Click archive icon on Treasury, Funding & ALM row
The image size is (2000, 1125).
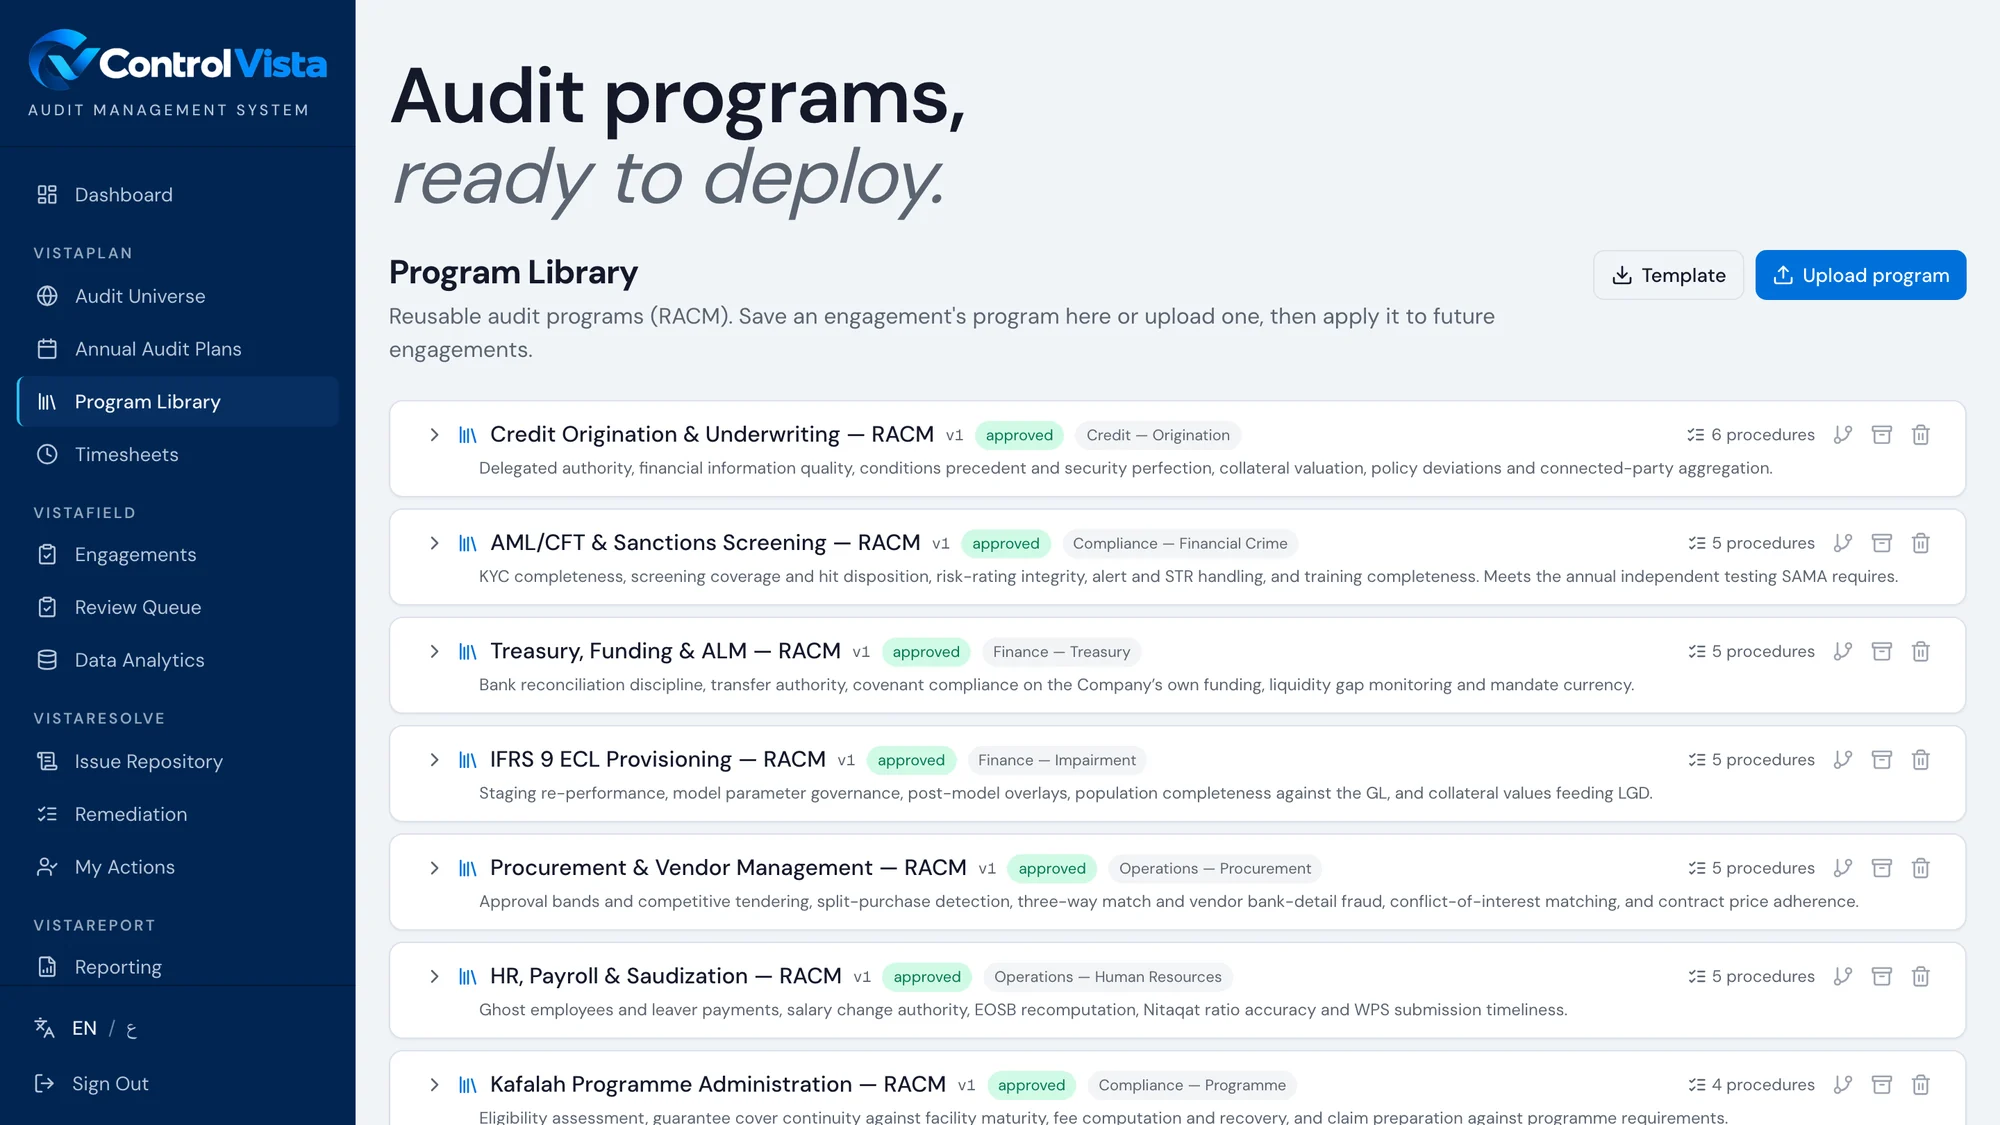coord(1882,652)
